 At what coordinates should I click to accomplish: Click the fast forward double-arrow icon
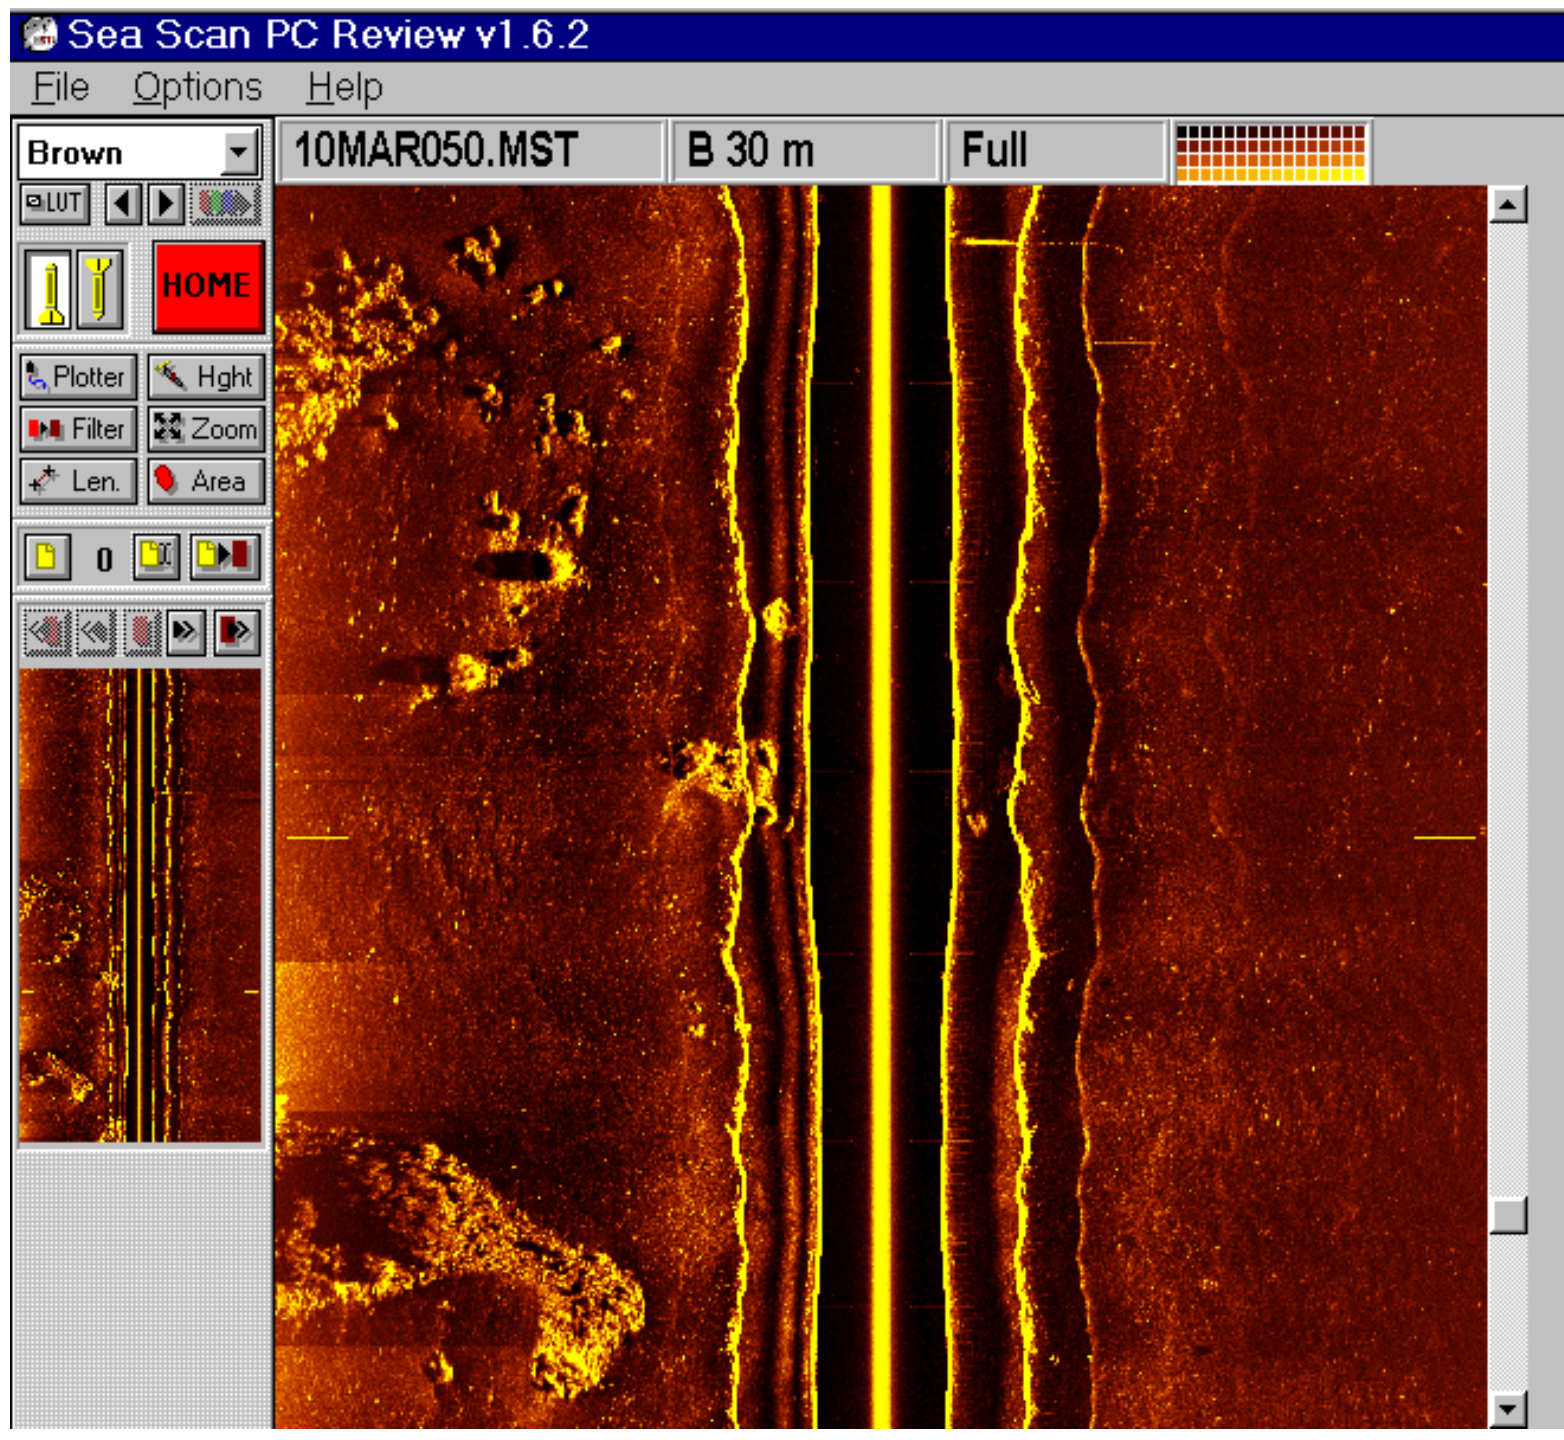[186, 632]
